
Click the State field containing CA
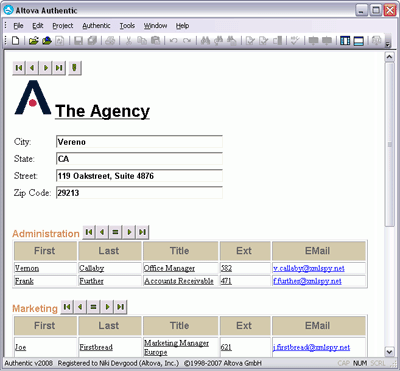pos(139,159)
